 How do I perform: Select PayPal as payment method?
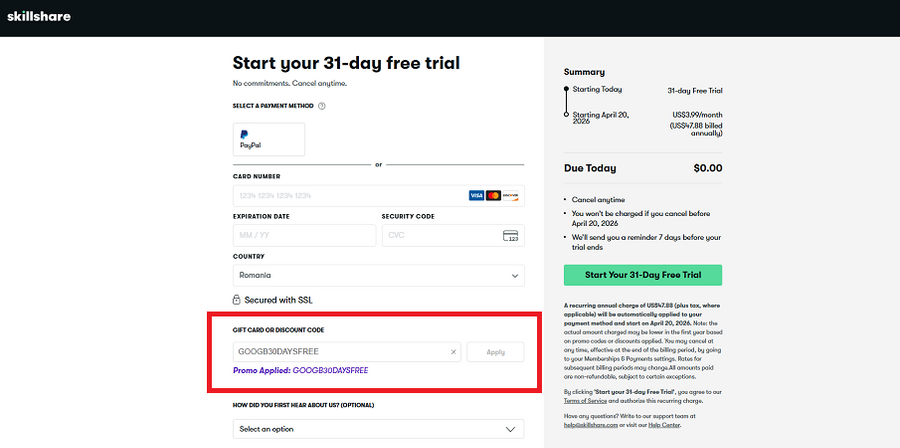tap(268, 139)
